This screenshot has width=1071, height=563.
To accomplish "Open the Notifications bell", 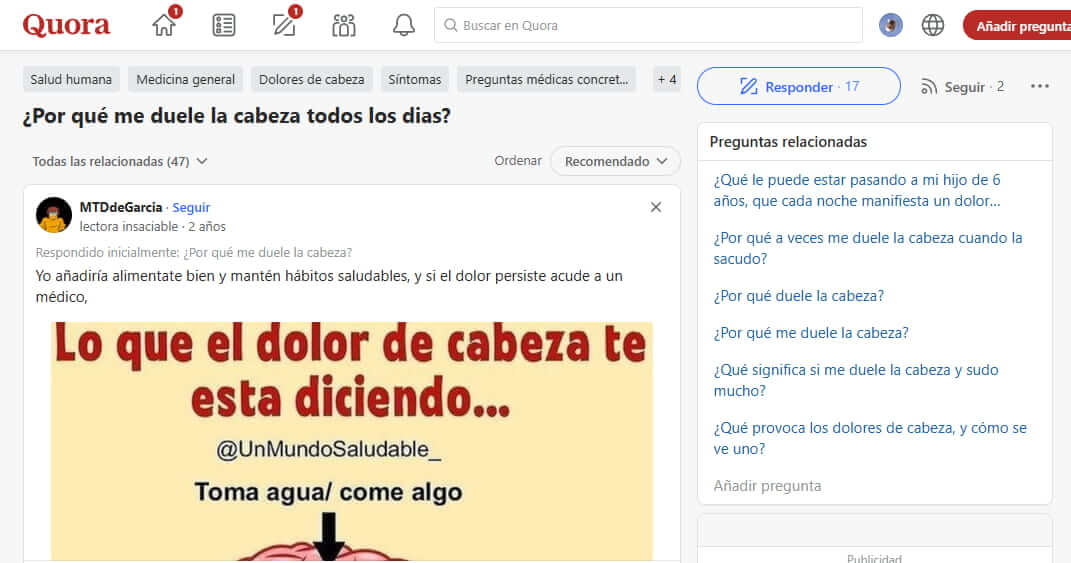I will click(x=404, y=25).
